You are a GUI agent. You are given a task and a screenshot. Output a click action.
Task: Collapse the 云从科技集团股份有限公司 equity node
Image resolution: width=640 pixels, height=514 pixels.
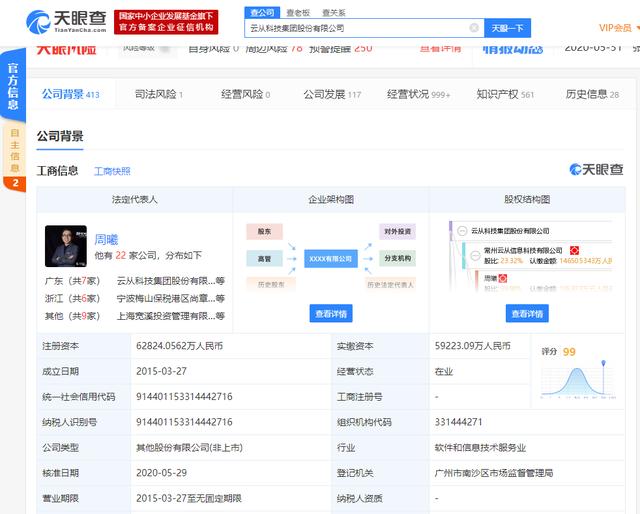(x=462, y=231)
